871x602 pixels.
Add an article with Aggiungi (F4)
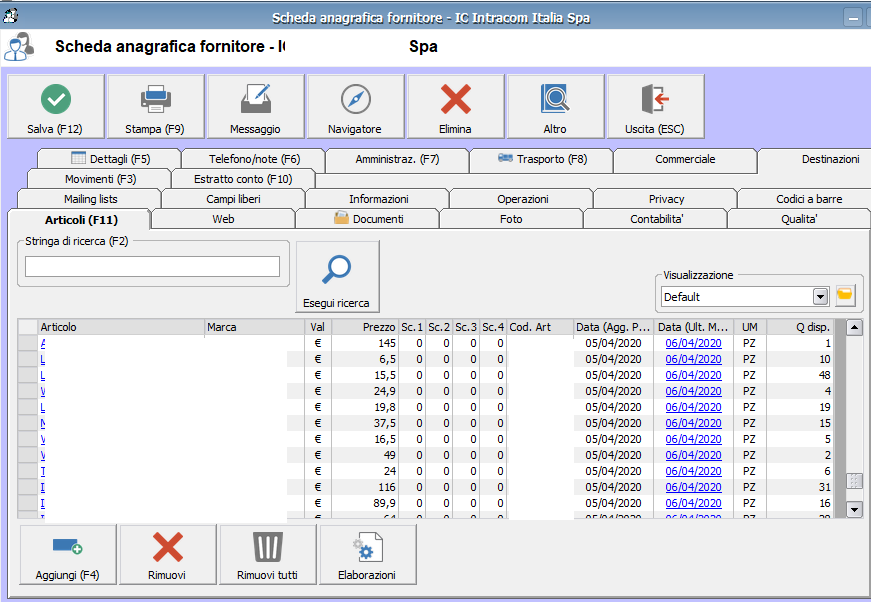tap(67, 555)
